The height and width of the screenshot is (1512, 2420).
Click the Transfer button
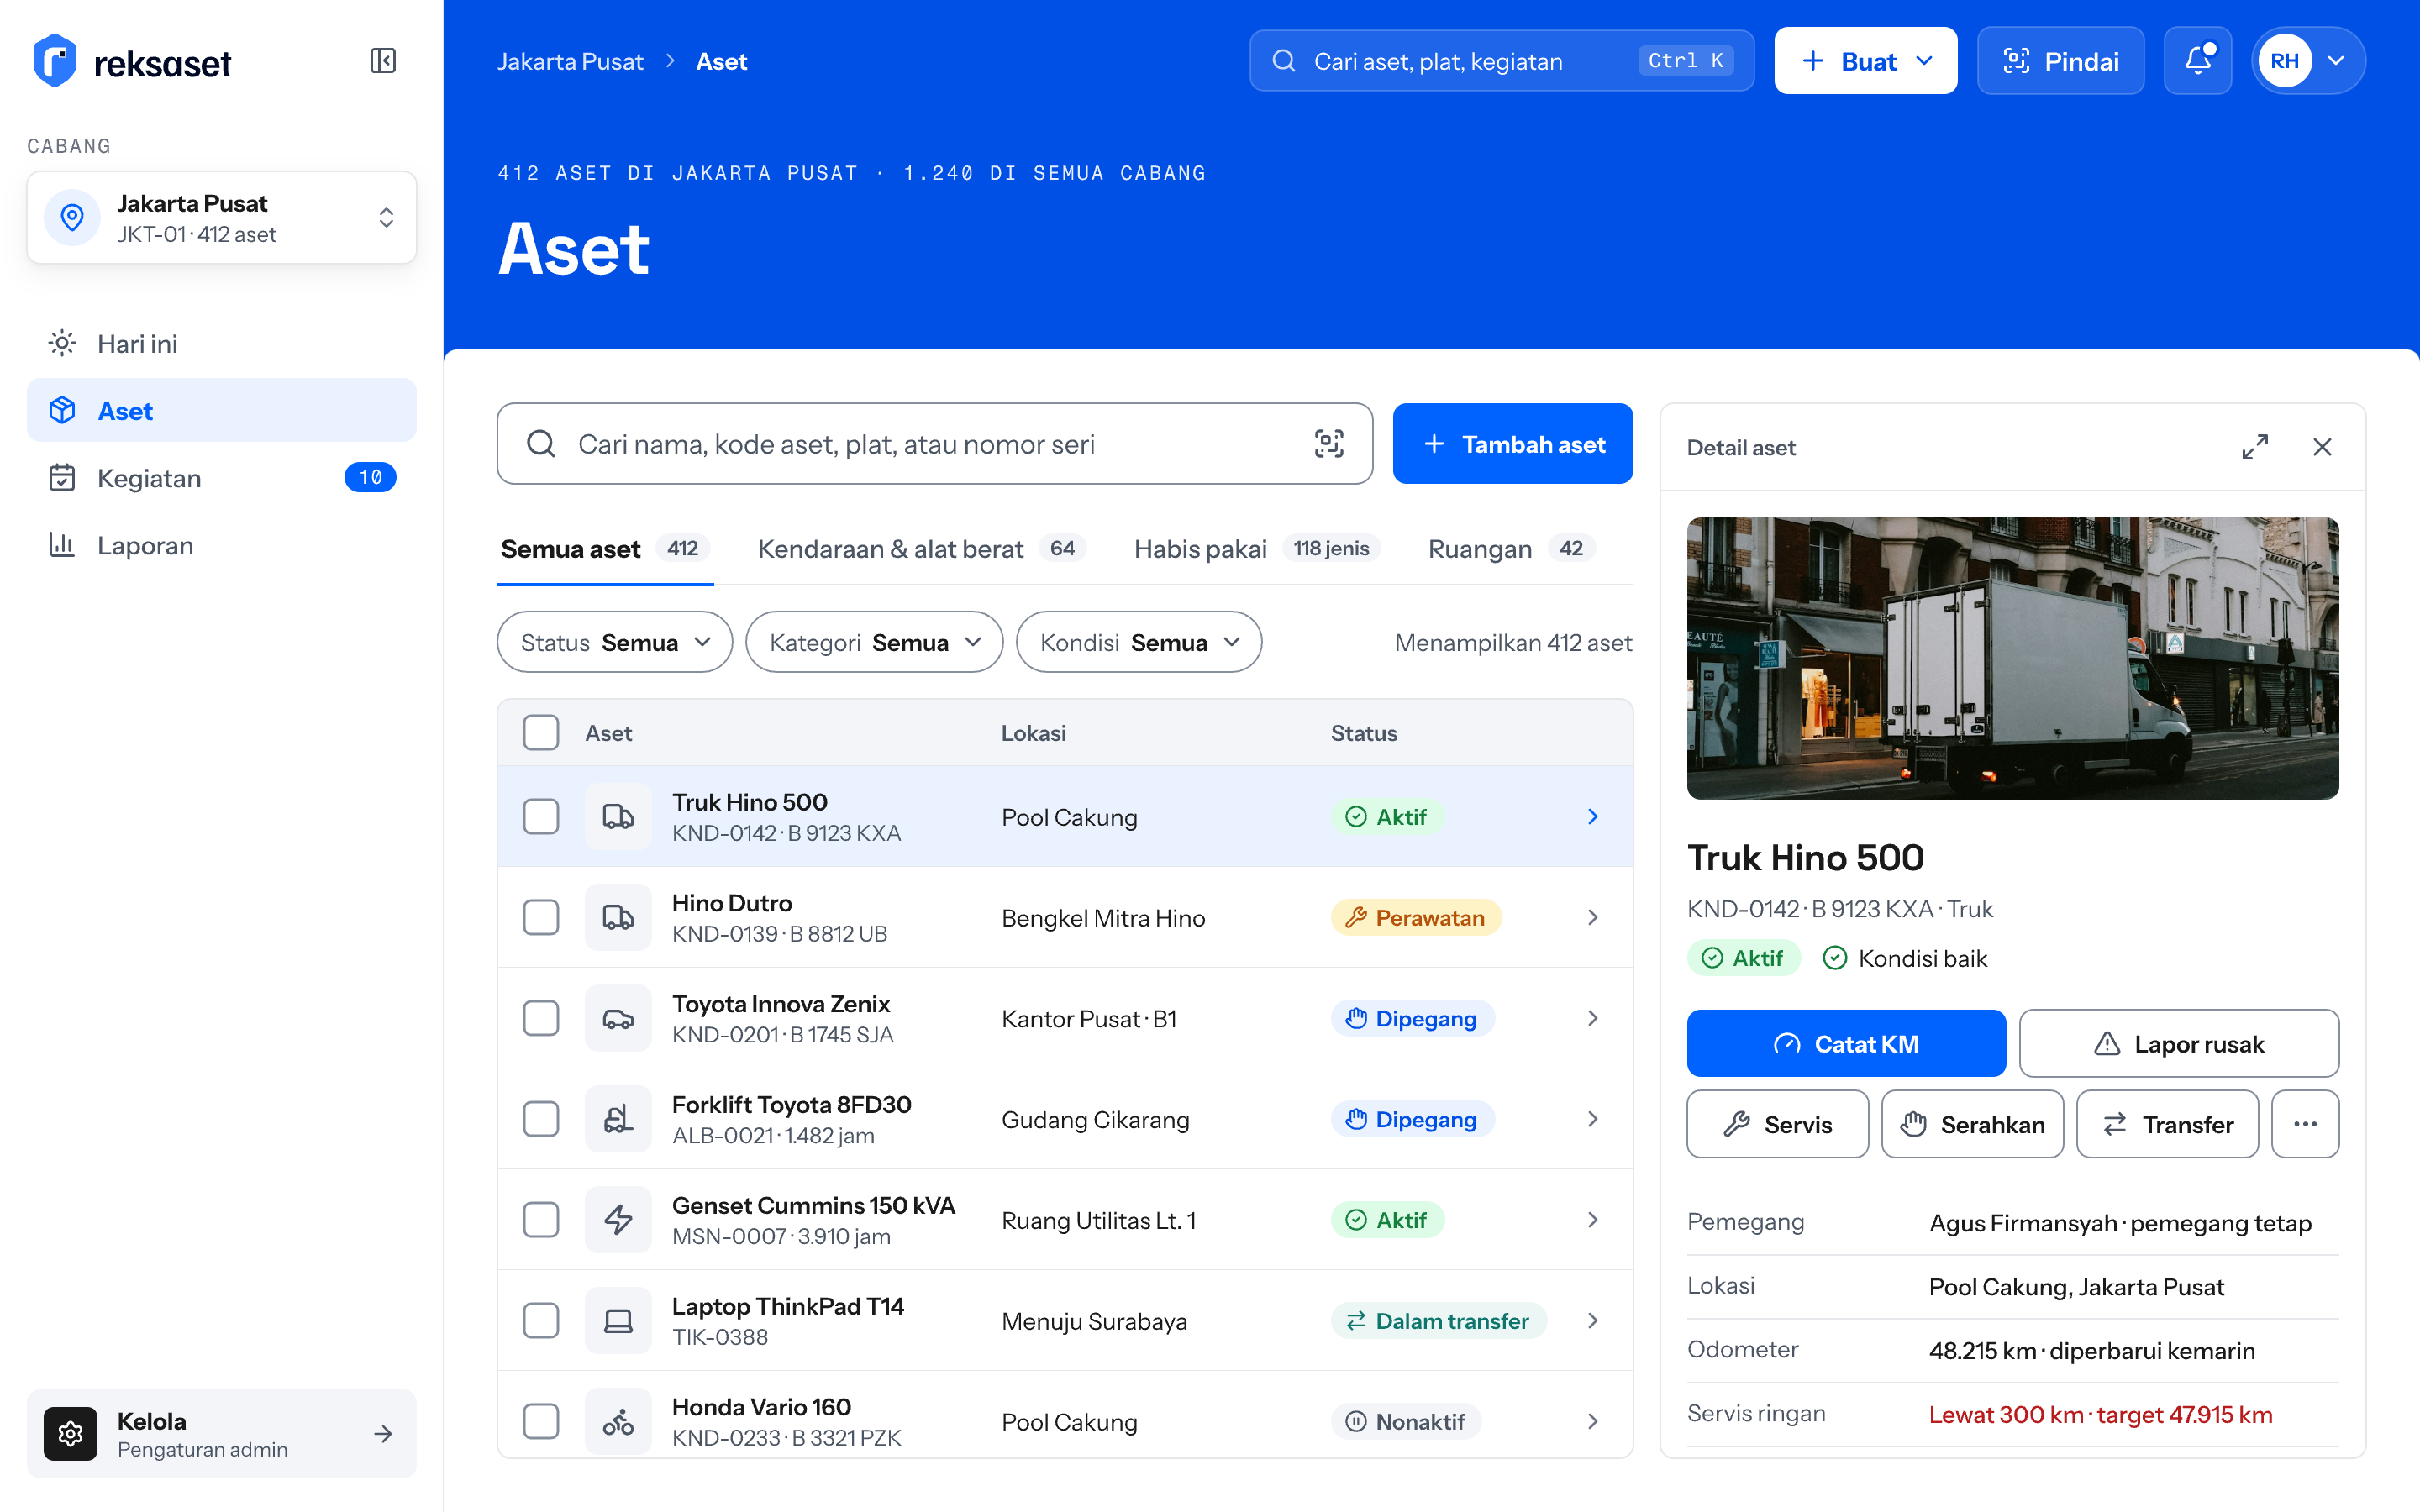tap(2167, 1124)
